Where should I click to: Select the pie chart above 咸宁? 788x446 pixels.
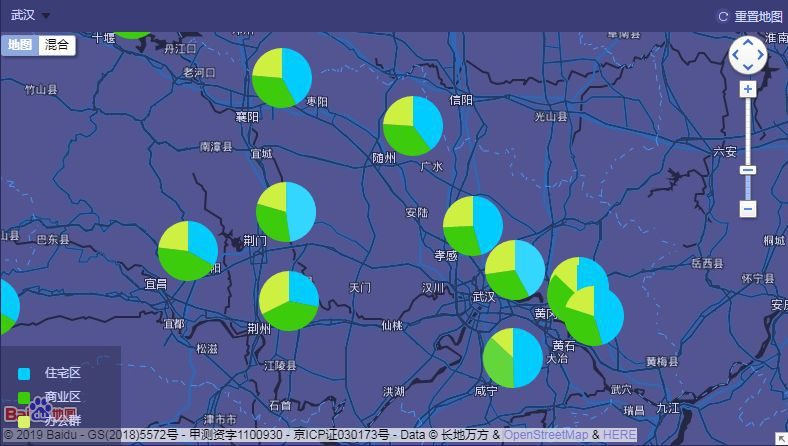point(513,358)
